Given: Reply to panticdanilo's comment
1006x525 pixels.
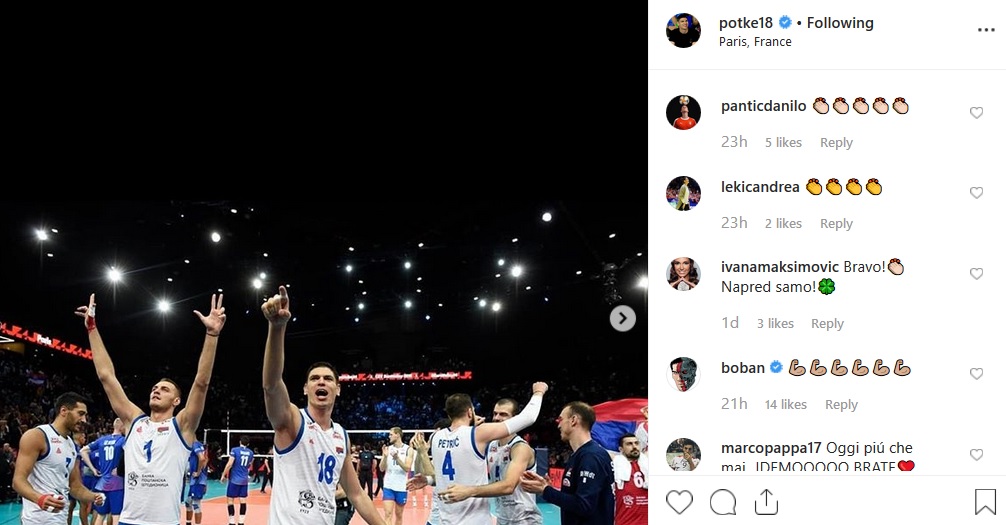Looking at the screenshot, I should [x=836, y=142].
